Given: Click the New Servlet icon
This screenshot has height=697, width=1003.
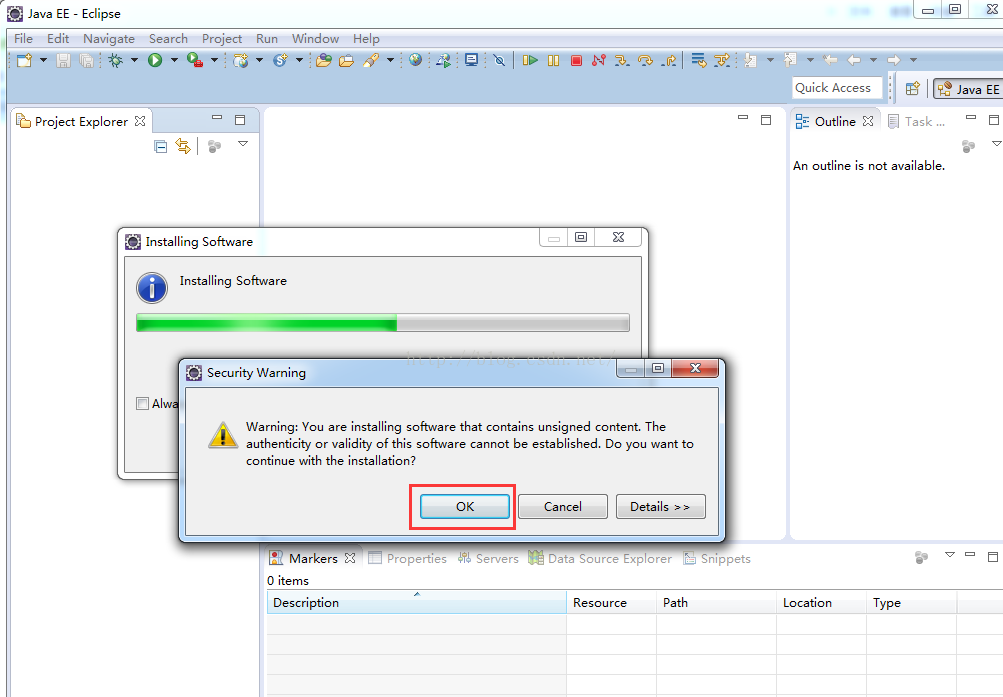Looking at the screenshot, I should click(280, 60).
